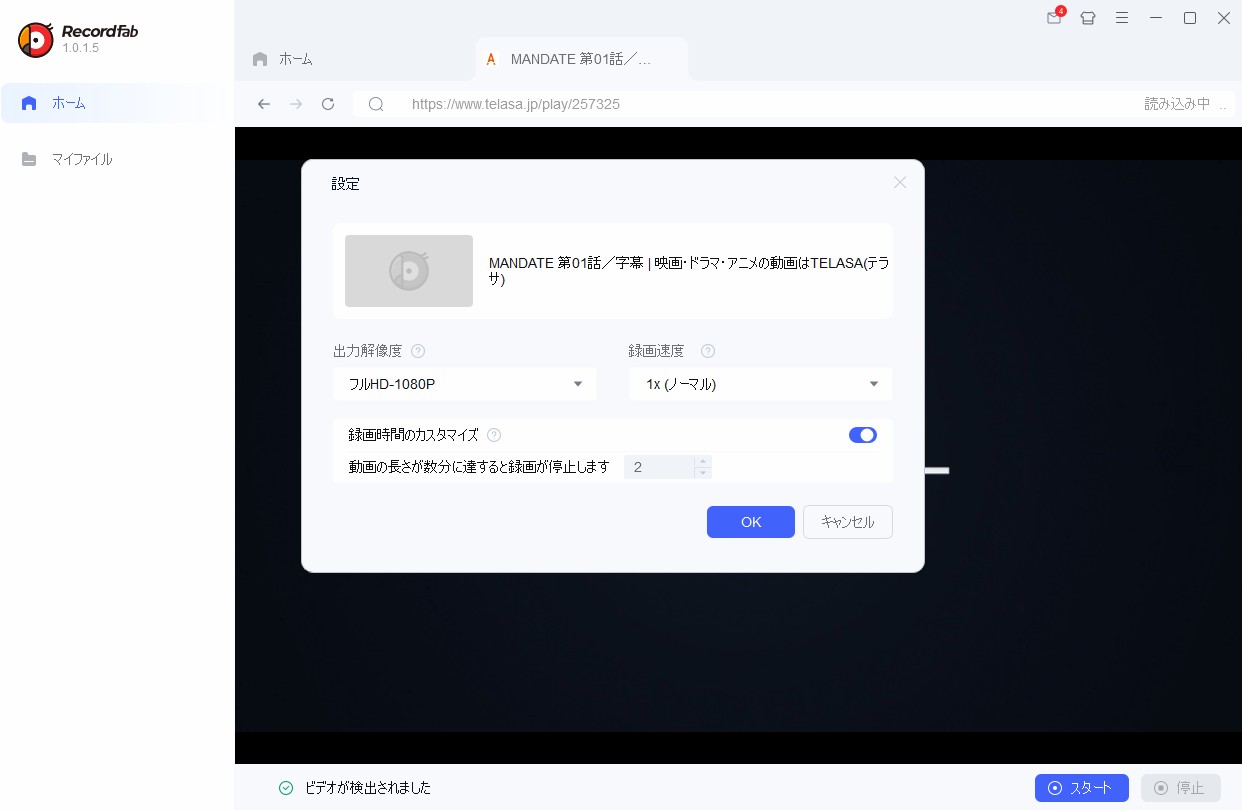
Task: Close the 設定 dialog with X
Action: coord(900,182)
